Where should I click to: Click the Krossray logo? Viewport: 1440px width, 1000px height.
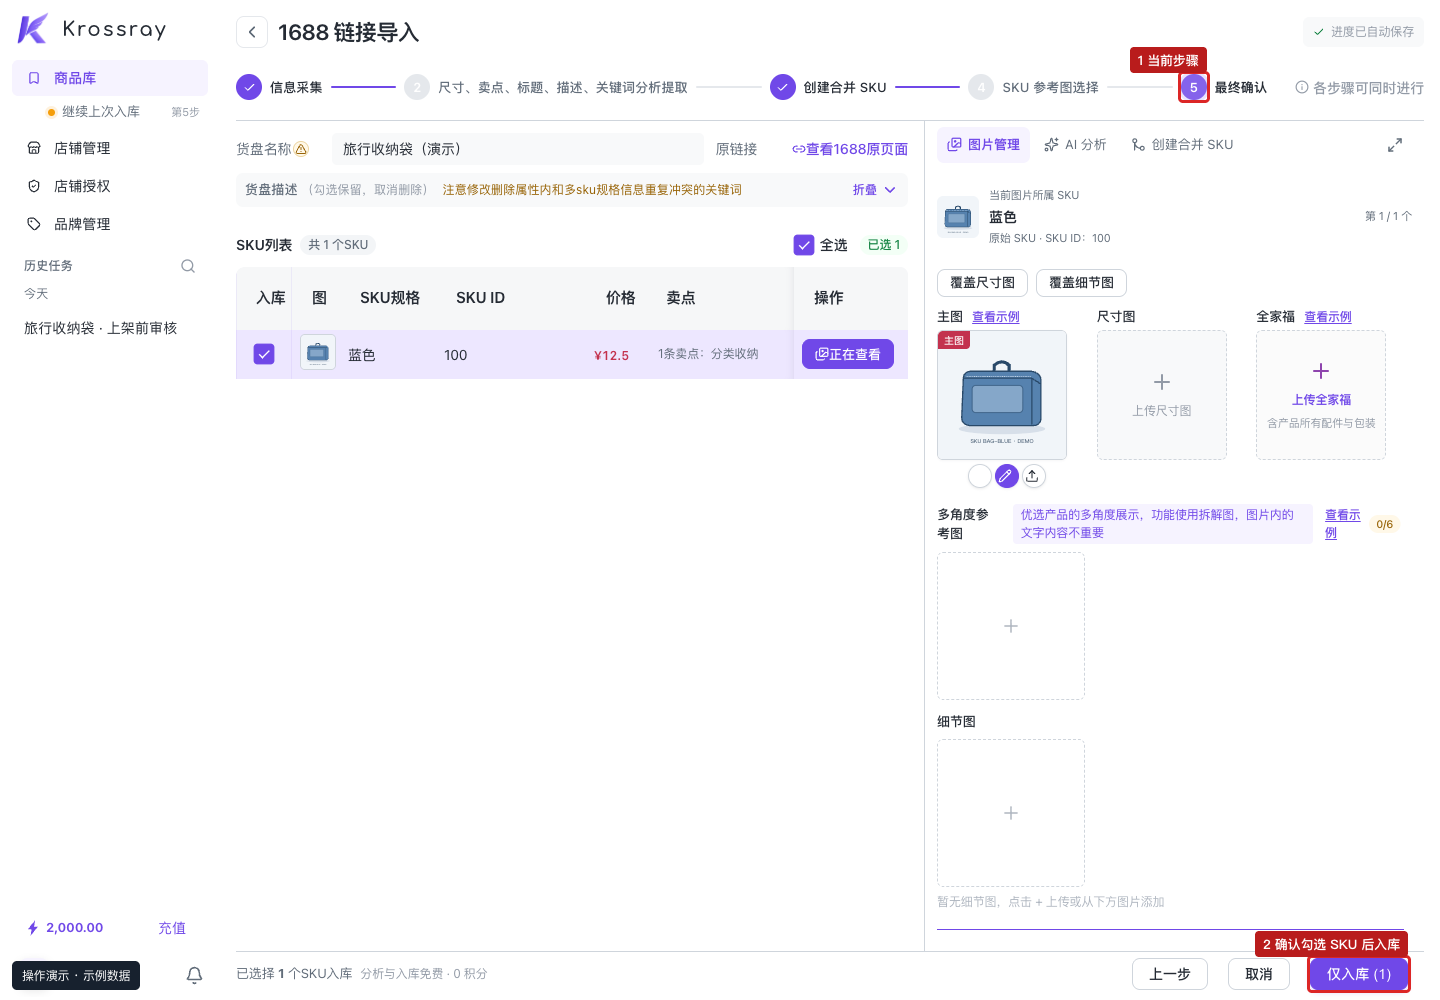pyautogui.click(x=92, y=29)
